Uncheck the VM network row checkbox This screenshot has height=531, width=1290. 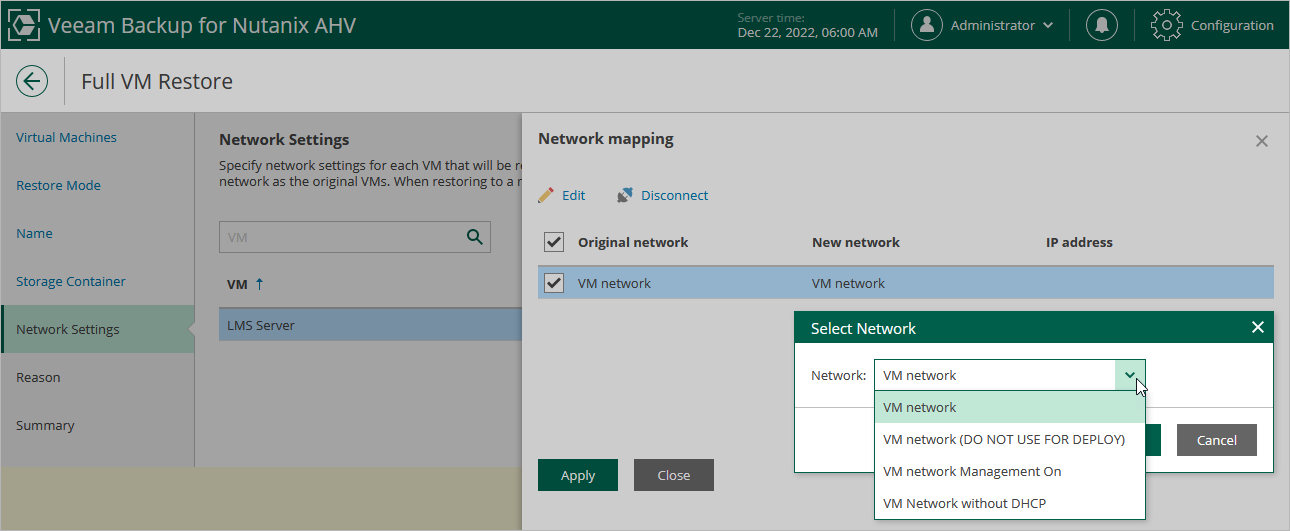pos(553,283)
